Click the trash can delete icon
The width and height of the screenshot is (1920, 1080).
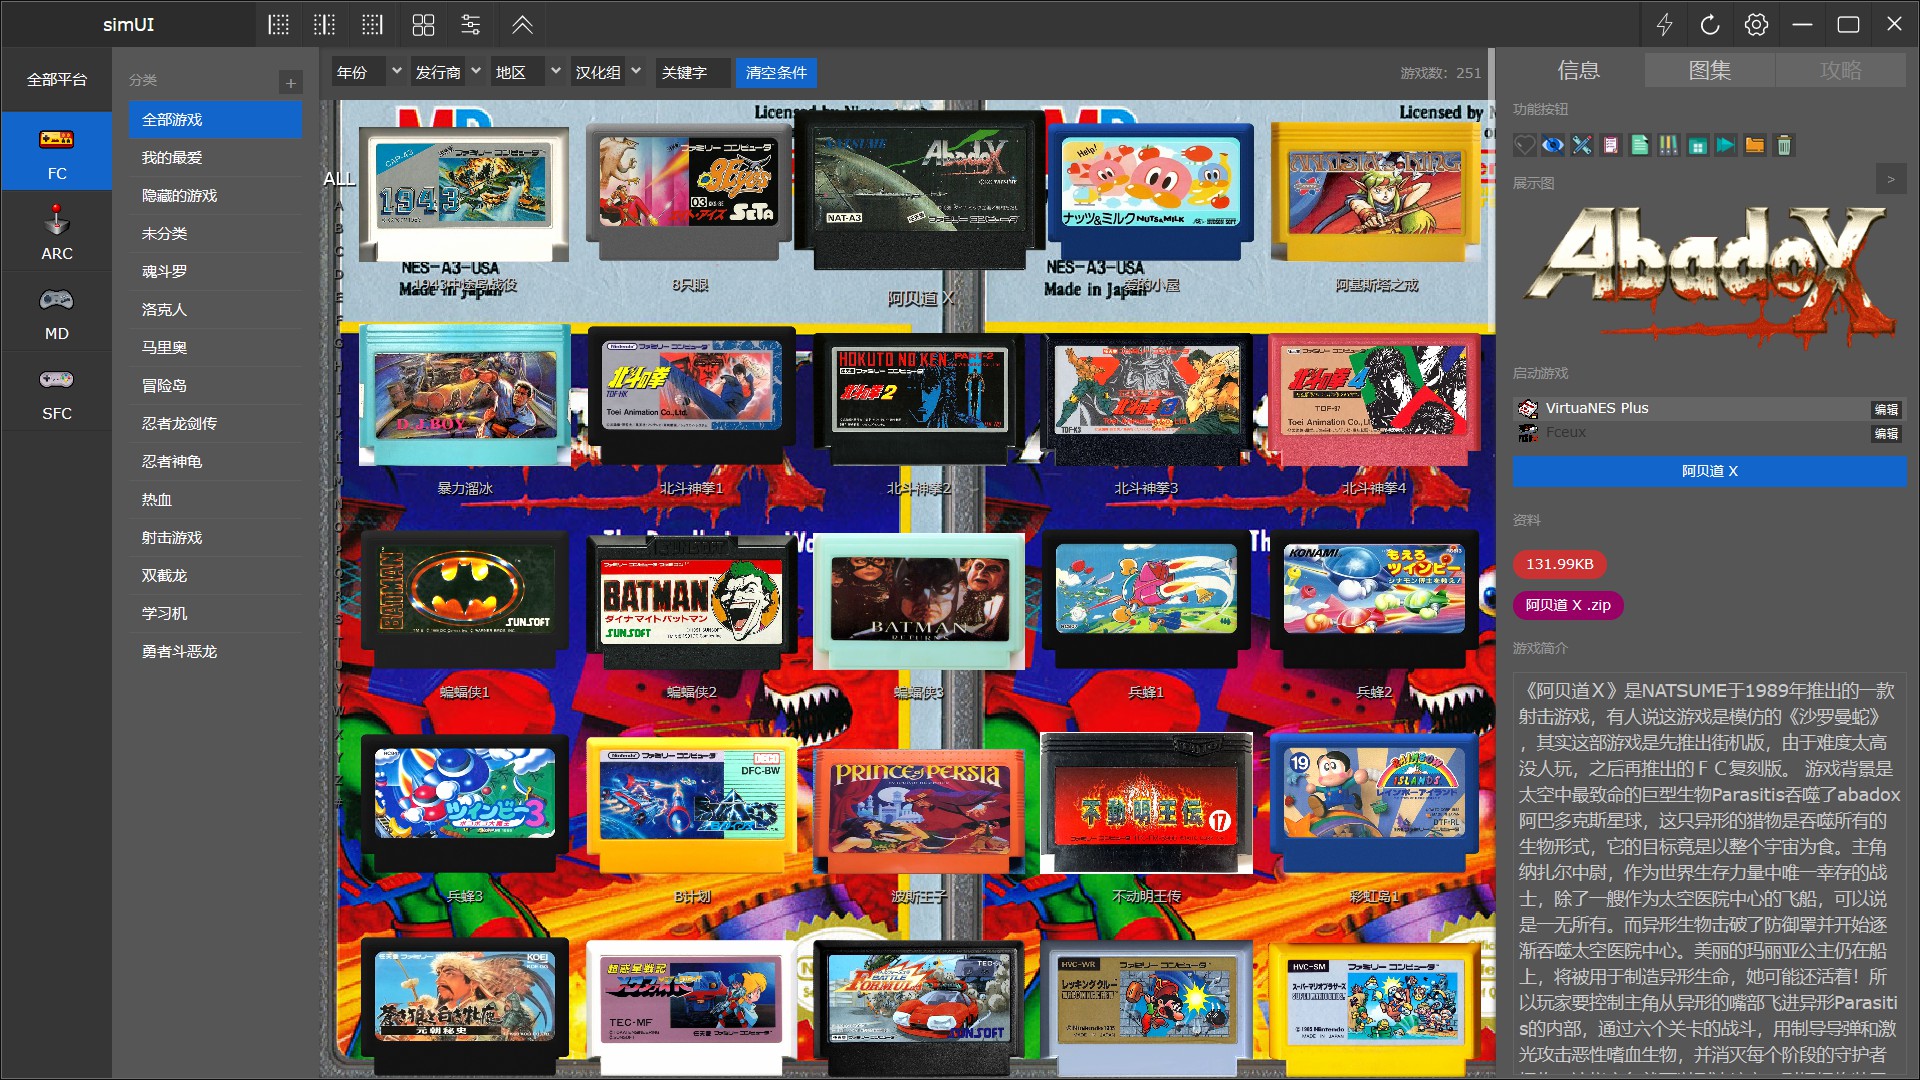pos(1783,146)
